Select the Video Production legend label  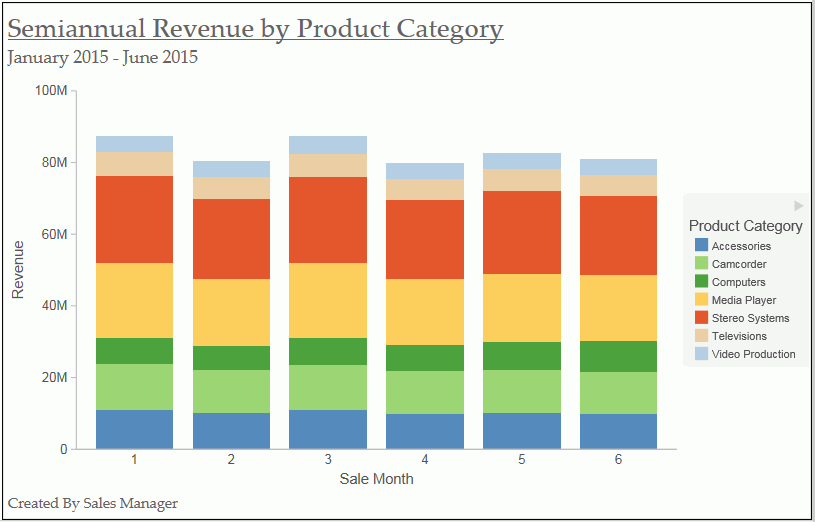coord(754,354)
